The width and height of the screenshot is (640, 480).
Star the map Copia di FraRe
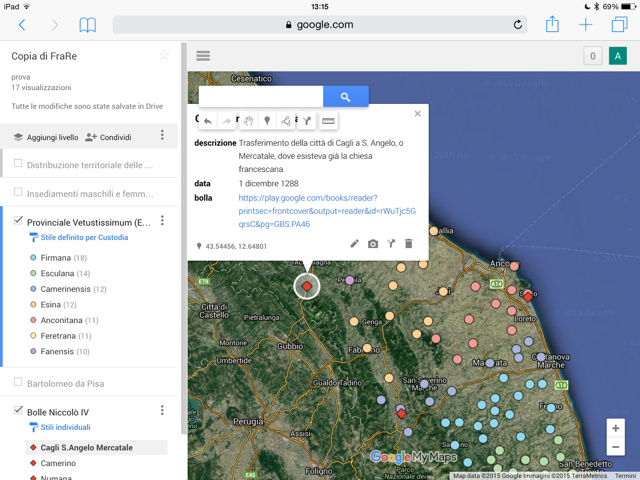click(x=164, y=55)
